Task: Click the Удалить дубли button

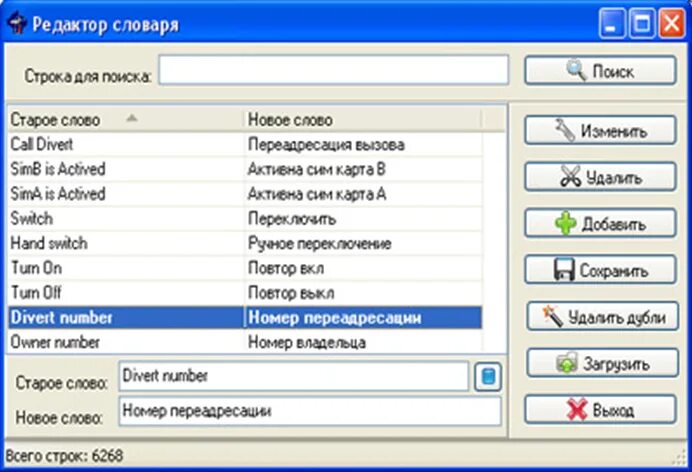Action: click(602, 316)
